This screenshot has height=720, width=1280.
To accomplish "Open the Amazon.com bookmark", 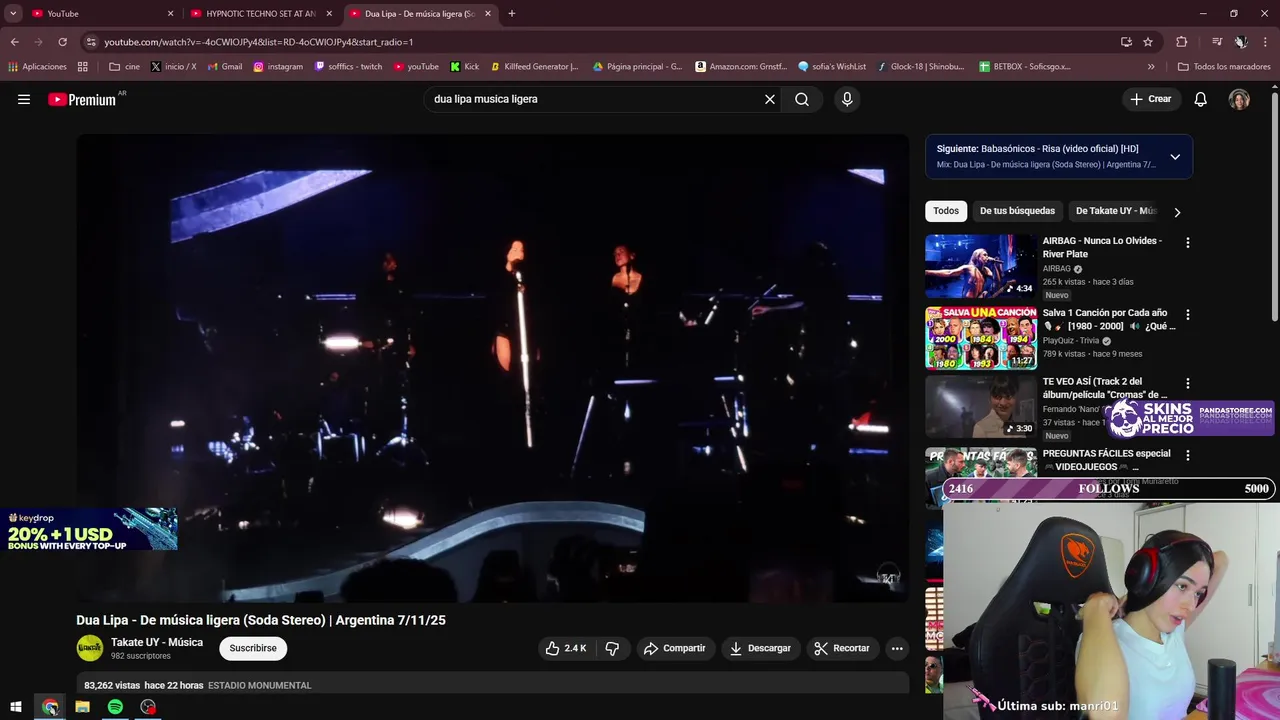I will pyautogui.click(x=739, y=67).
